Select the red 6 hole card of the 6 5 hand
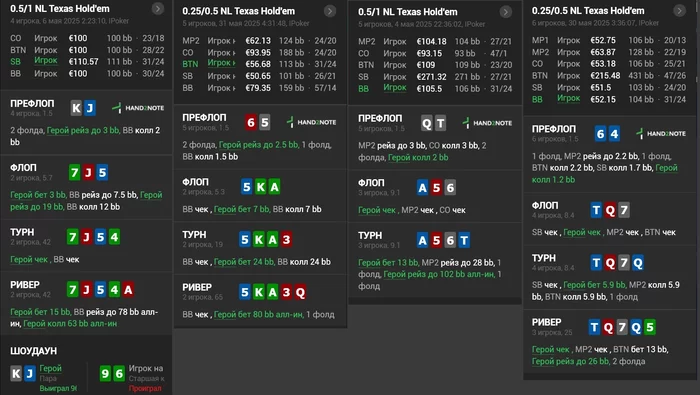Viewport: 700px width, 395px height. 250,122
